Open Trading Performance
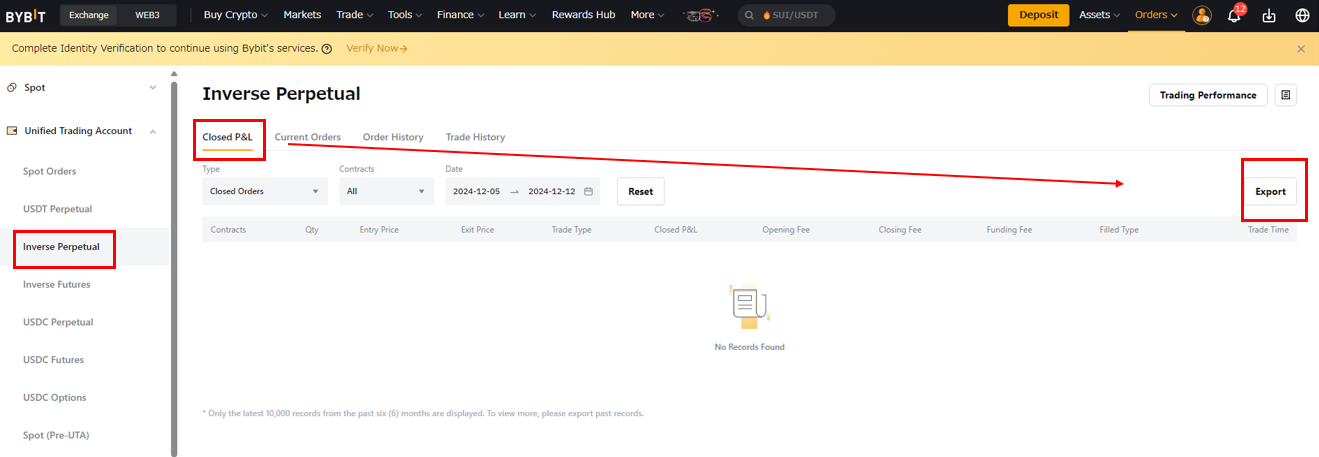This screenshot has height=457, width=1319. click(1208, 95)
